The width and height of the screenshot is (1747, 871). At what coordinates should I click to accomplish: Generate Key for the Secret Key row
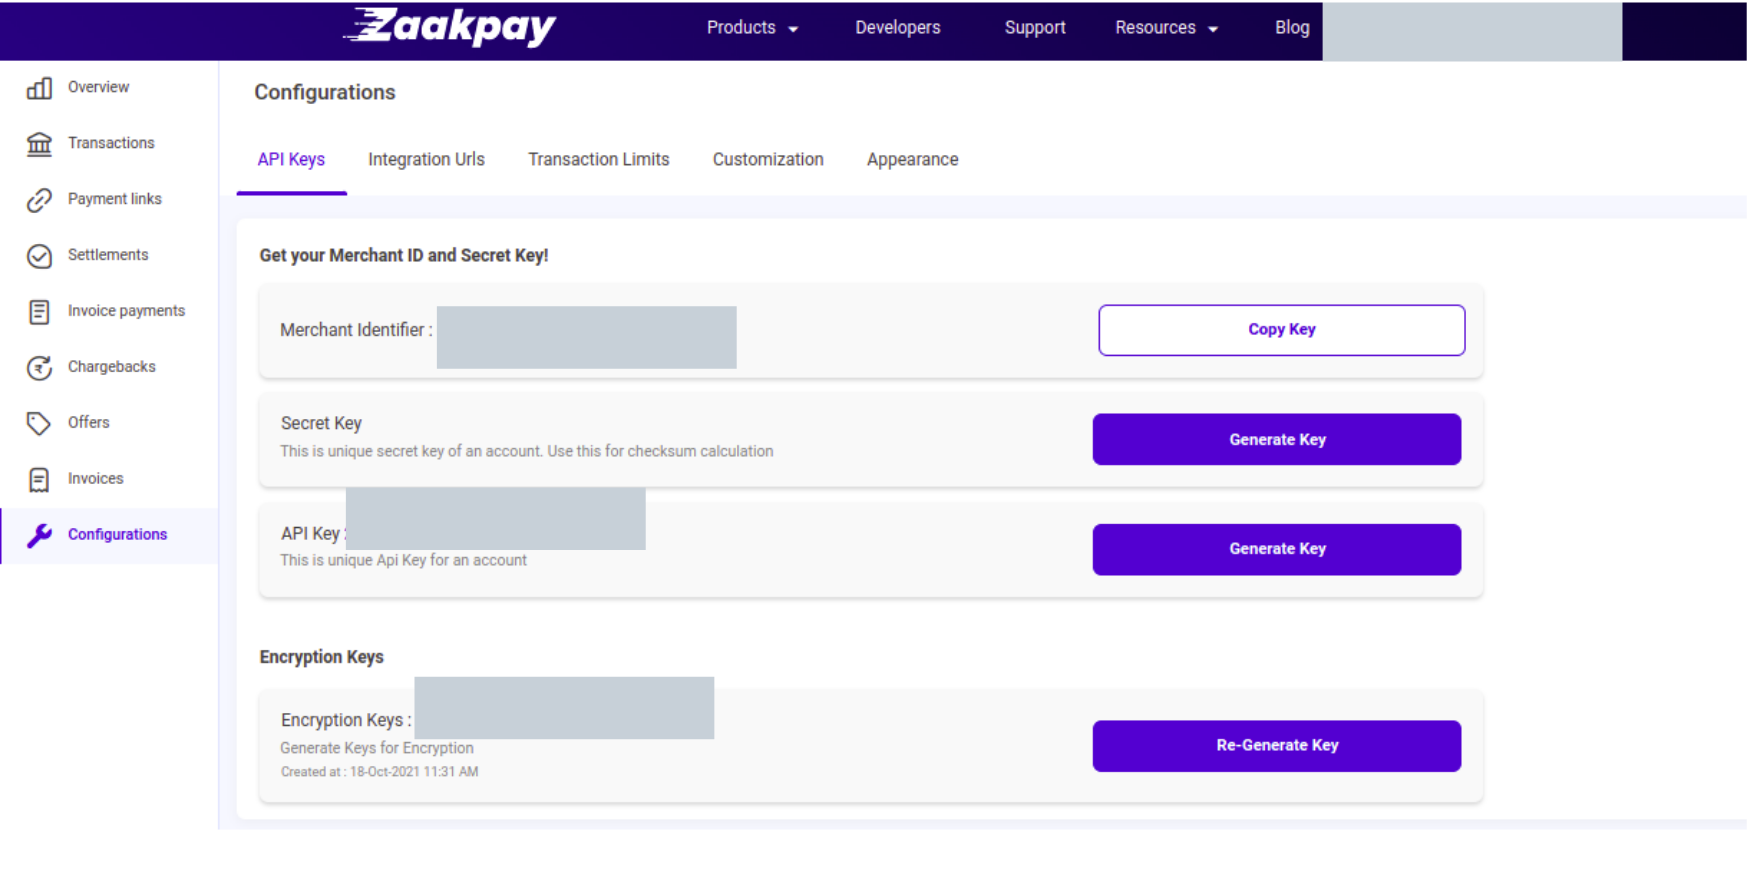coord(1276,439)
